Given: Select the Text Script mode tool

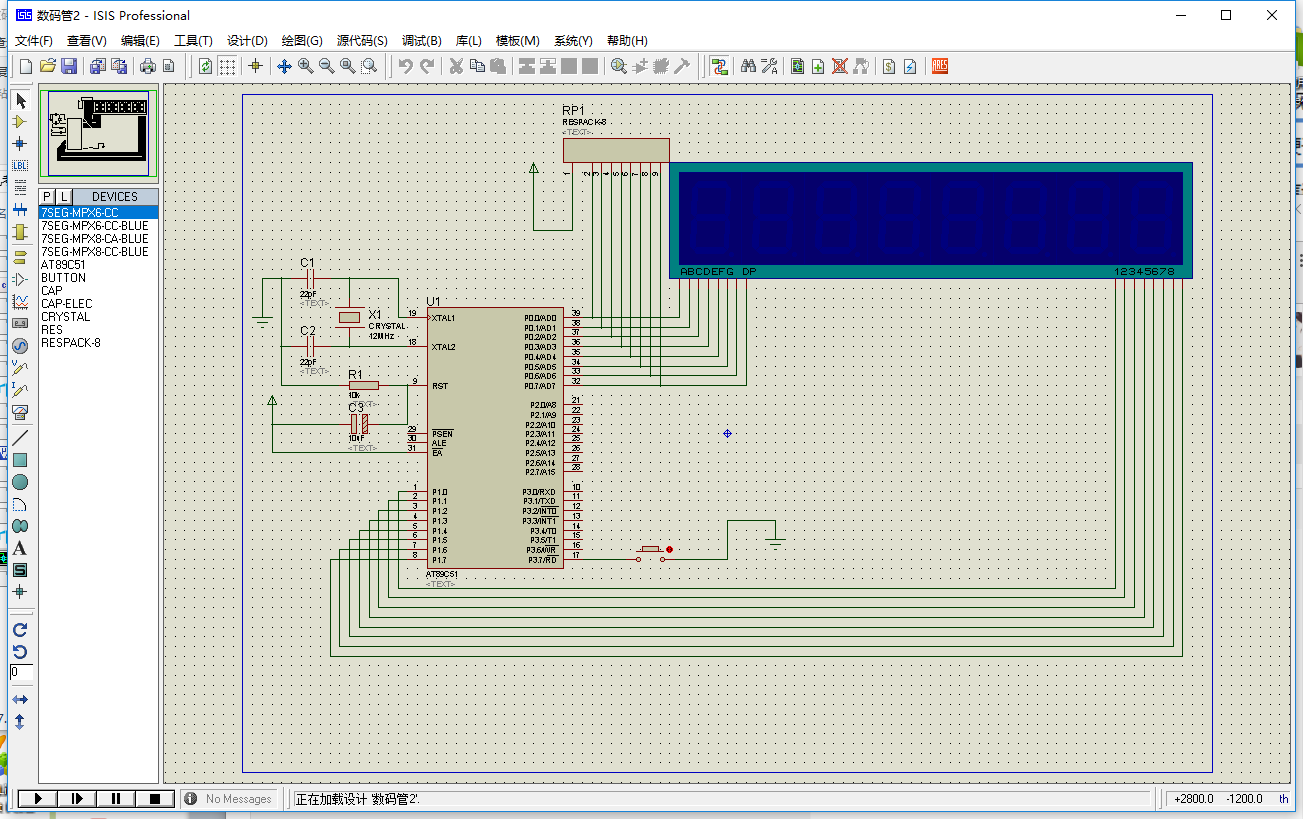Looking at the screenshot, I should click(x=20, y=188).
